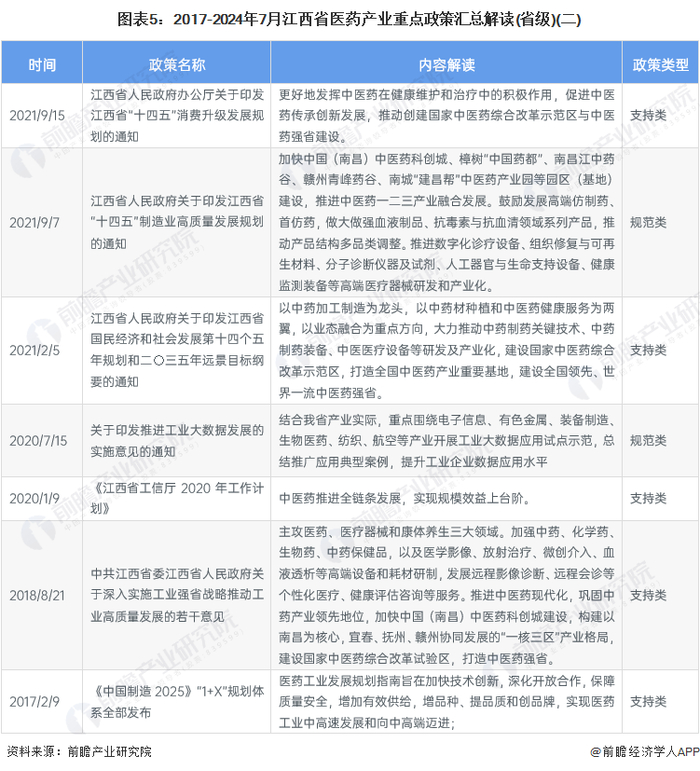Viewport: 700px width, 771px height.
Task: Select policy name 中国制造 2025 1+X规划体系
Action: click(x=177, y=702)
